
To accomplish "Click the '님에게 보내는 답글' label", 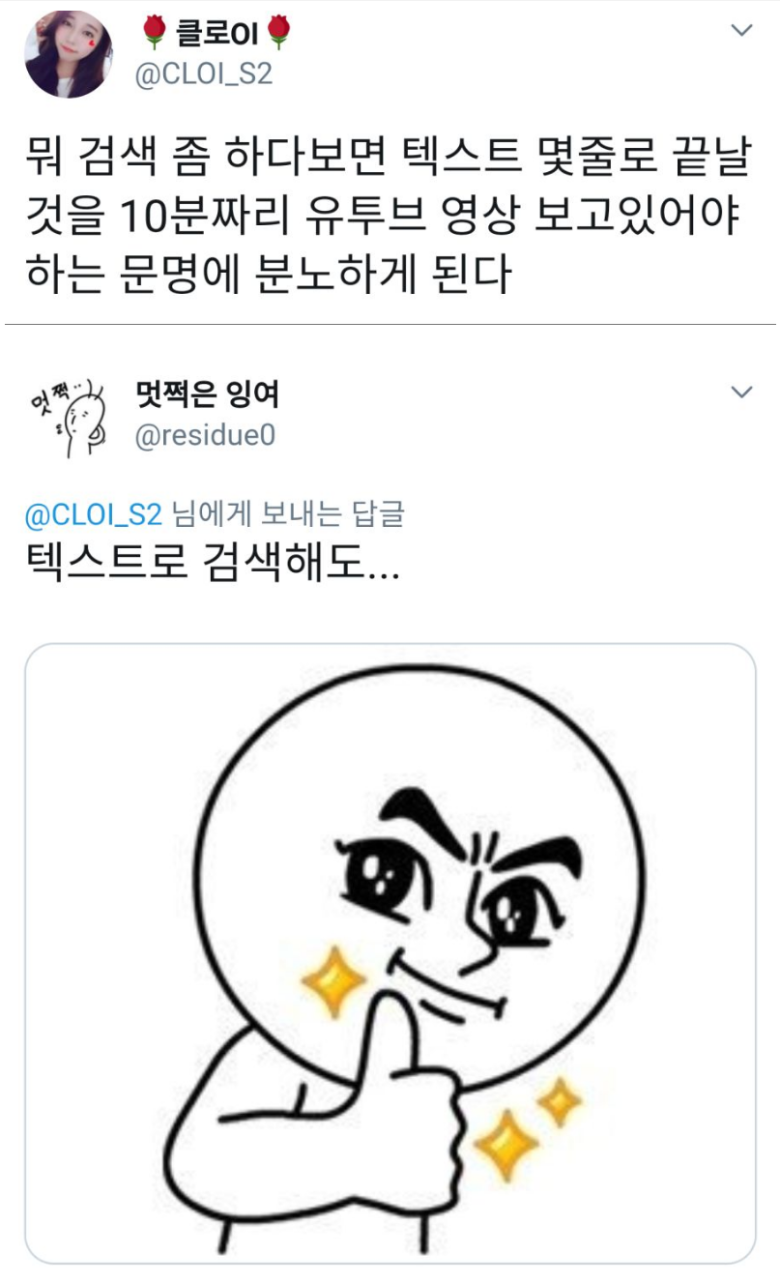I will pos(288,514).
